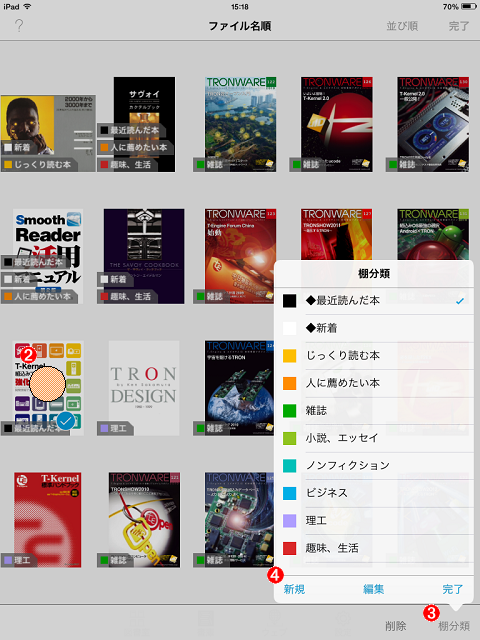Tap 完了 in the category popup

pos(453,589)
